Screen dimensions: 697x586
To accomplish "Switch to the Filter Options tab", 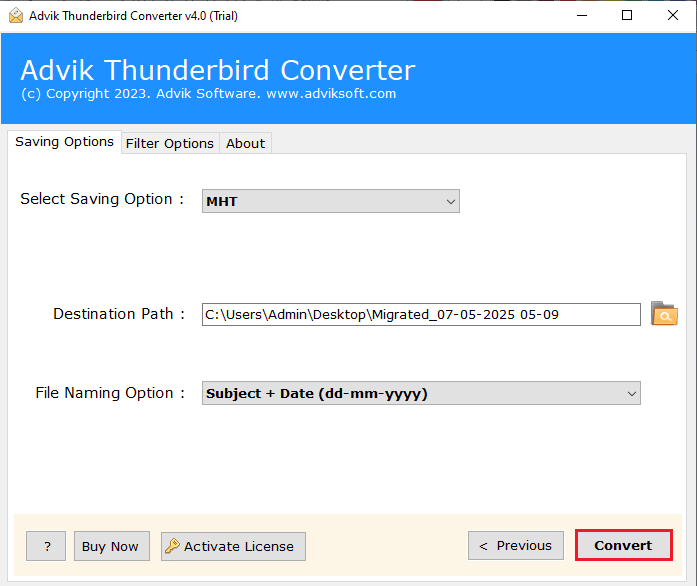I will pyautogui.click(x=170, y=143).
